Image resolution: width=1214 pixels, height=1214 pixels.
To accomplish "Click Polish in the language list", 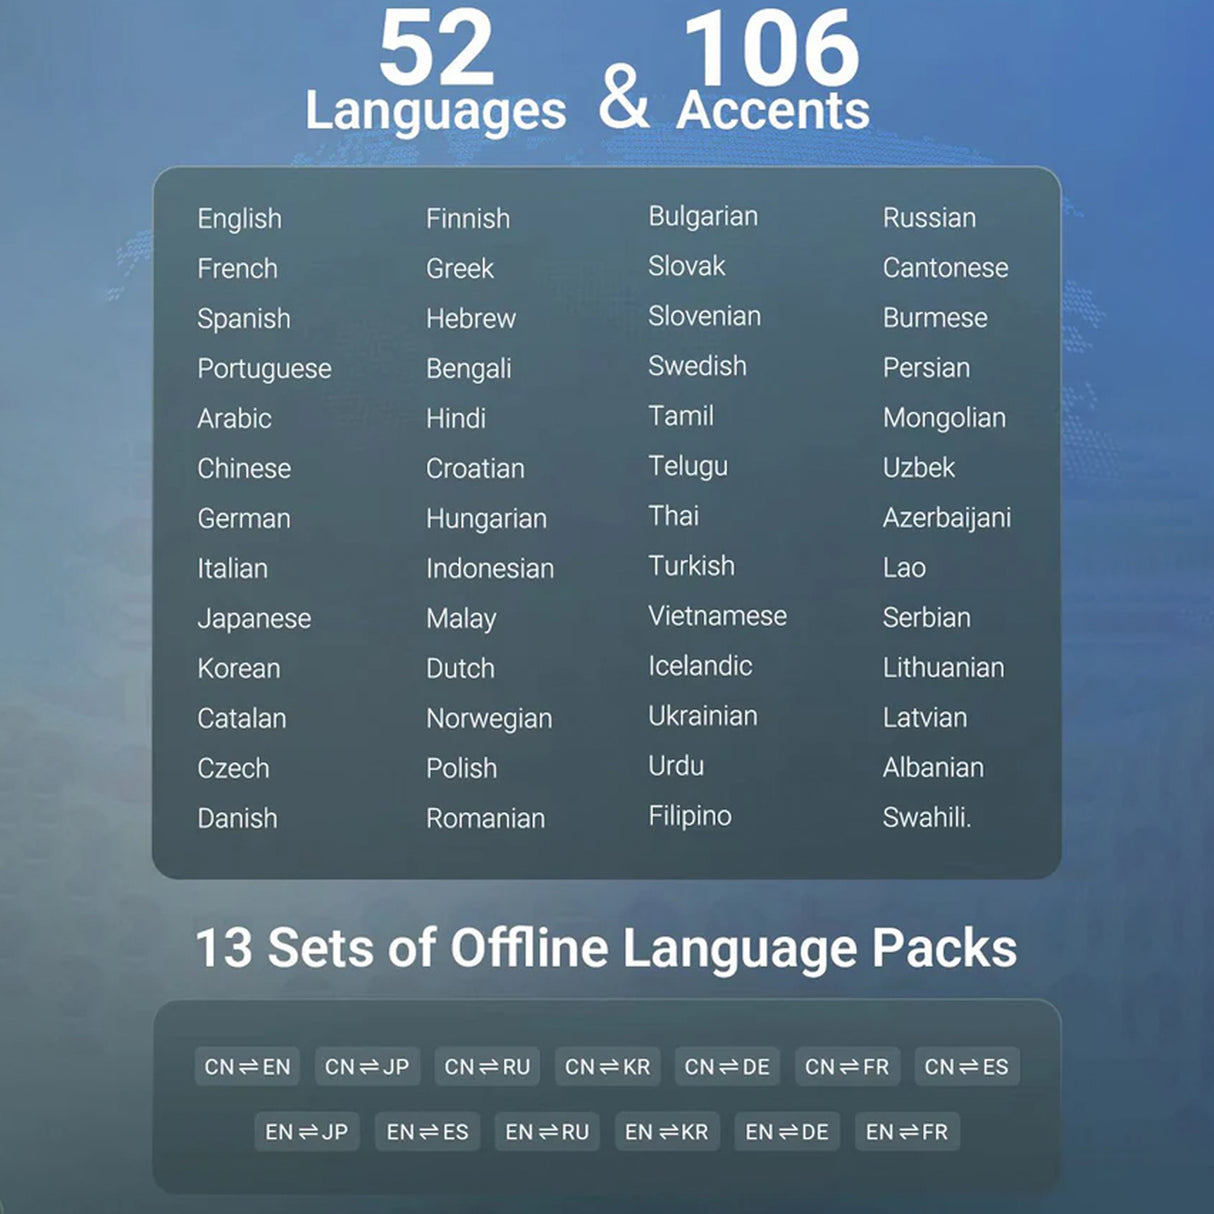I will click(461, 768).
